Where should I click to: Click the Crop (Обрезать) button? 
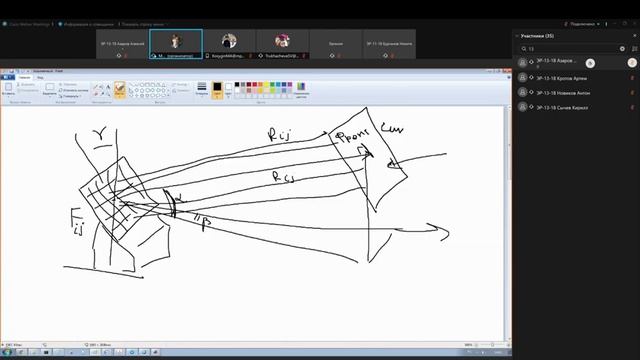[x=67, y=84]
